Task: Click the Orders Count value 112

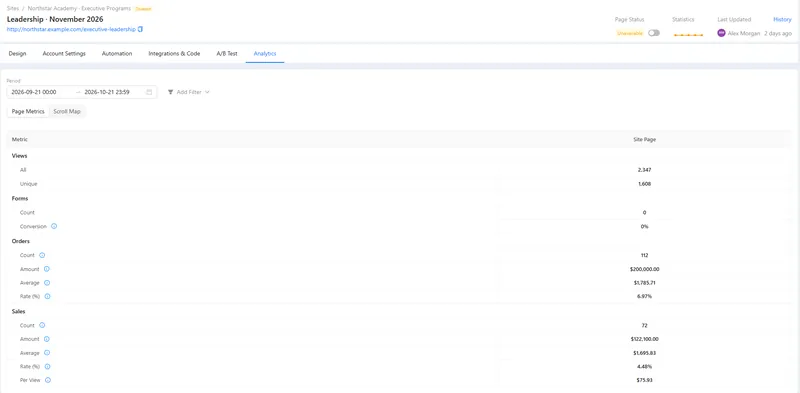Action: (644, 255)
